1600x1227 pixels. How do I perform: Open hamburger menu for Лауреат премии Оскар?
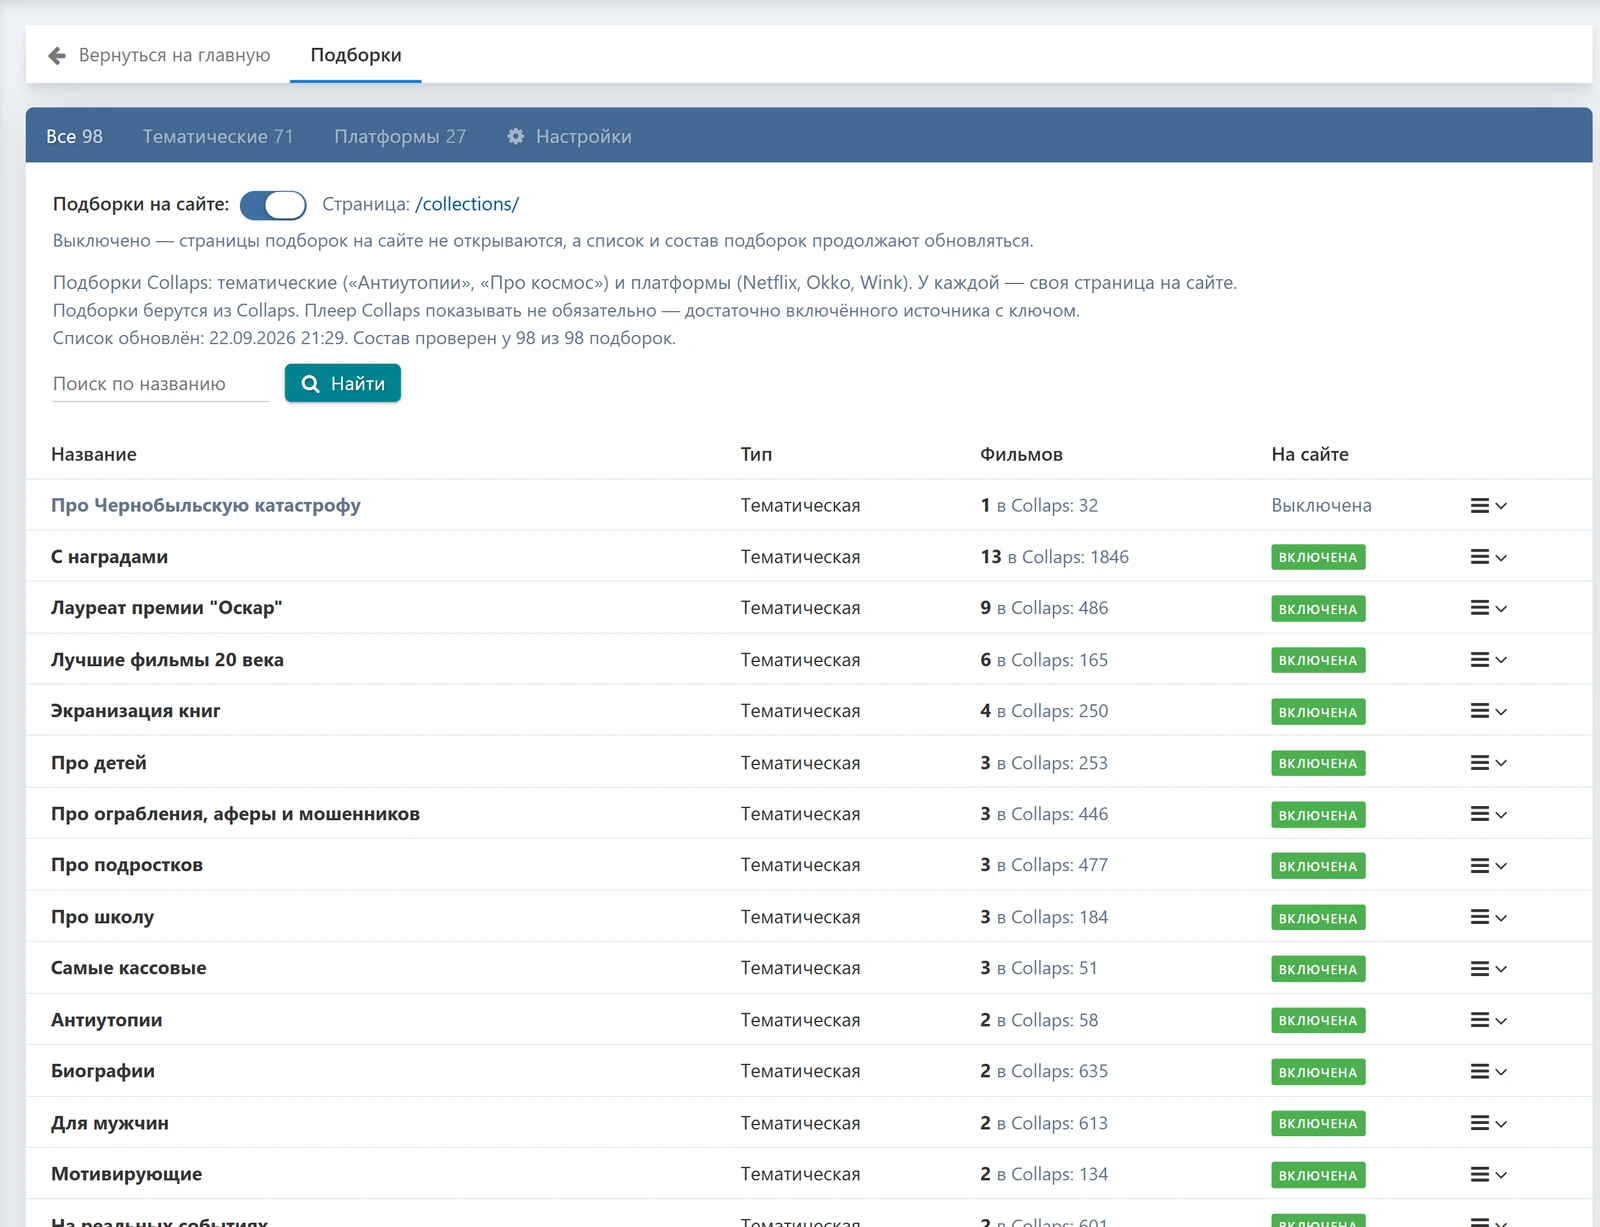coord(1488,608)
